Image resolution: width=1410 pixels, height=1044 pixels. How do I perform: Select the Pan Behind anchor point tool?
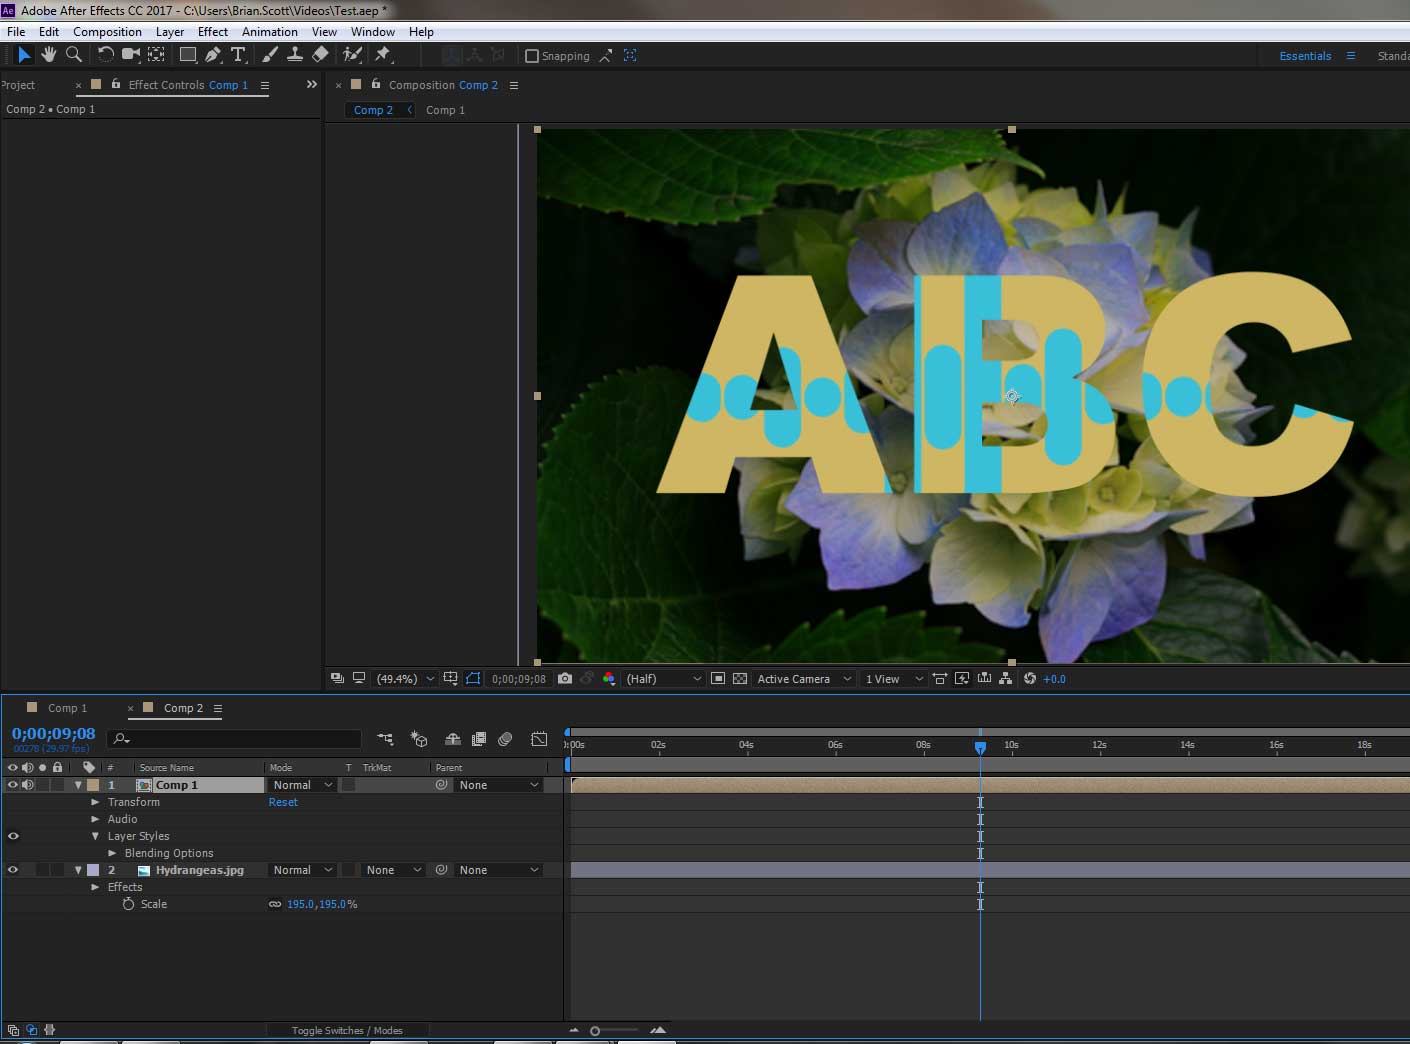click(157, 55)
